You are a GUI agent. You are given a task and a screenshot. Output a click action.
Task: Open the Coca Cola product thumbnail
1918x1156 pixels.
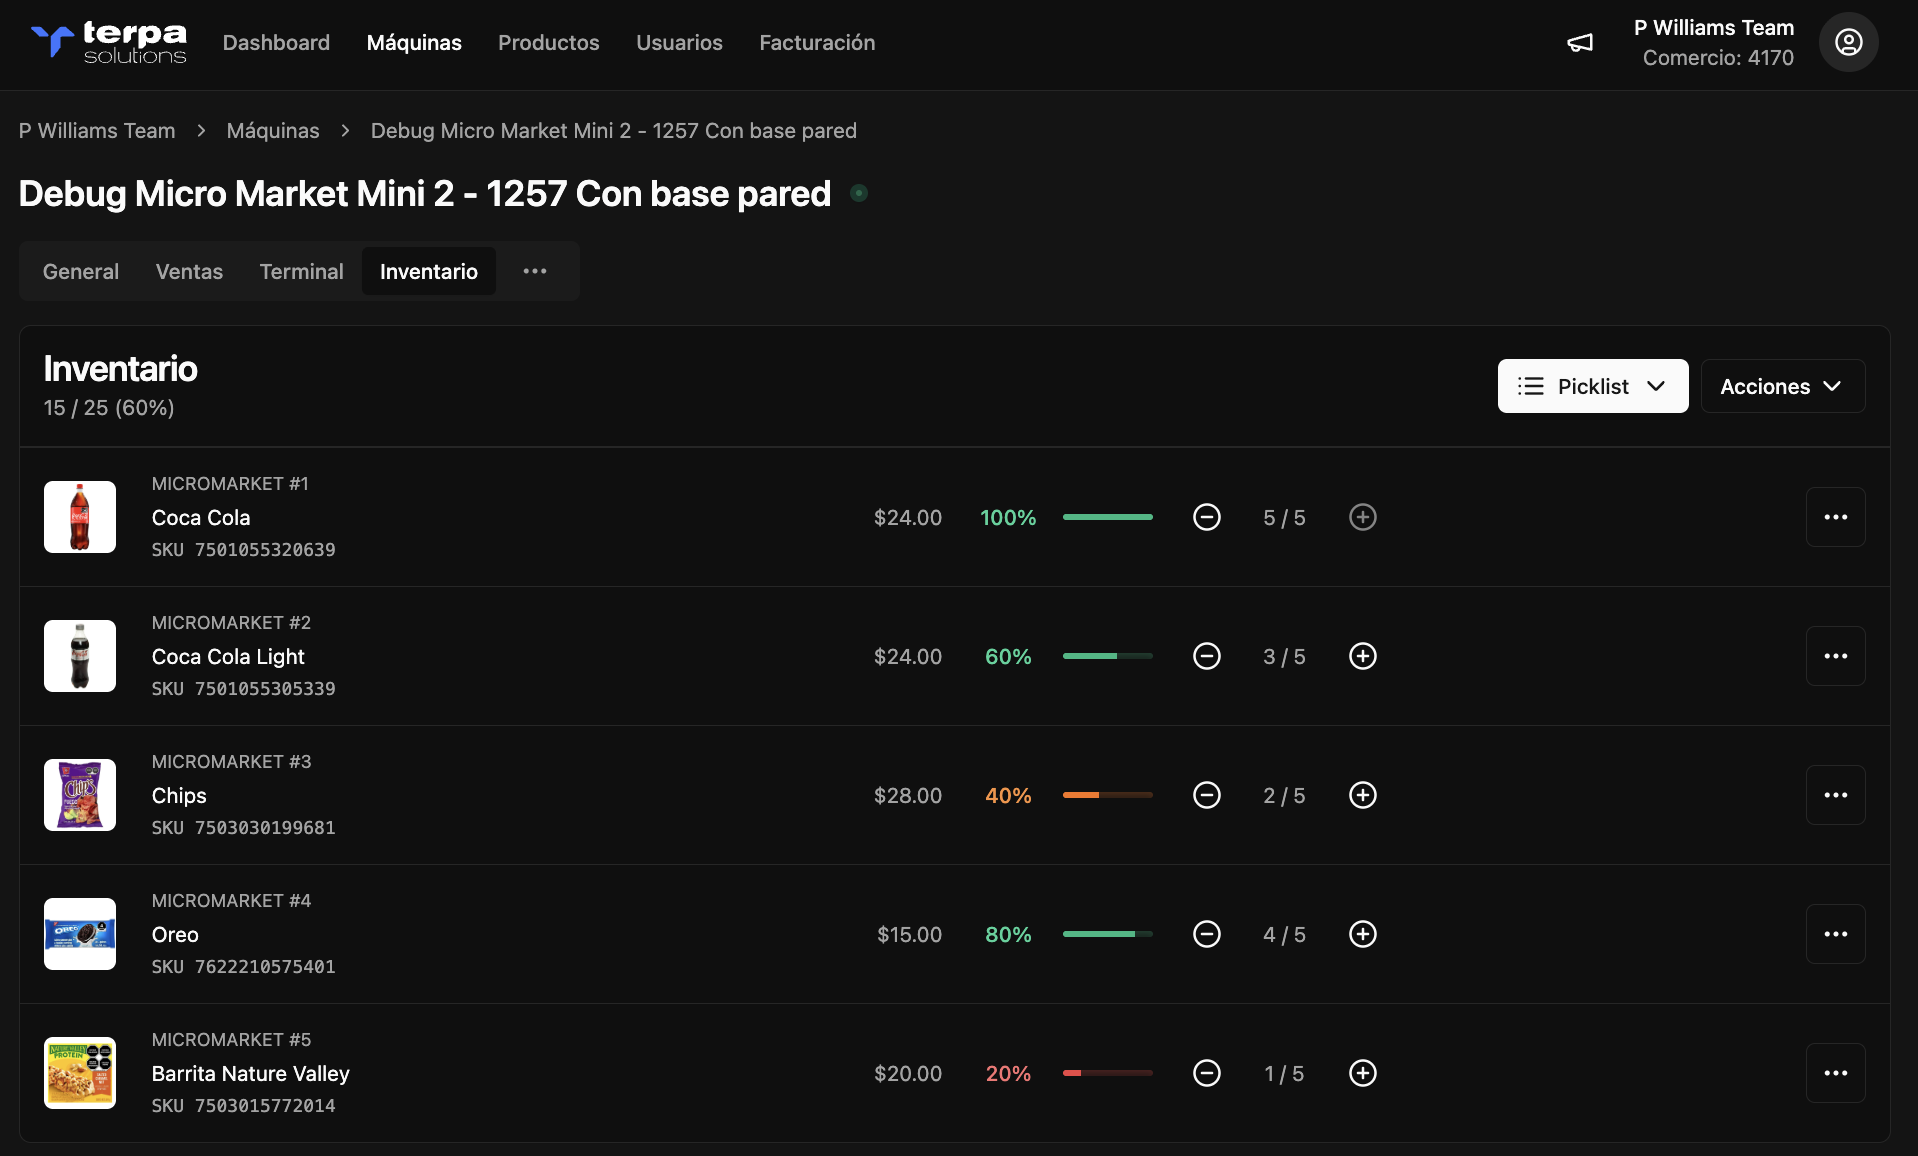tap(80, 517)
